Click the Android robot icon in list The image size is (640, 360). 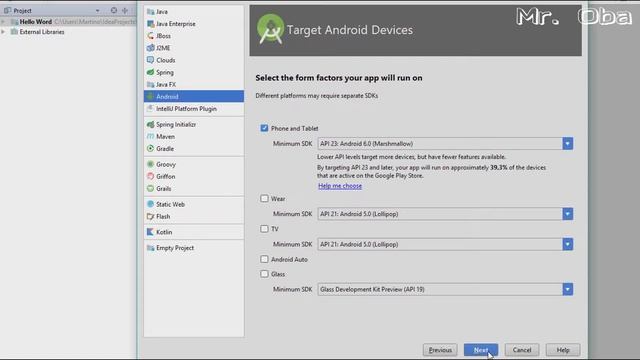[150, 97]
